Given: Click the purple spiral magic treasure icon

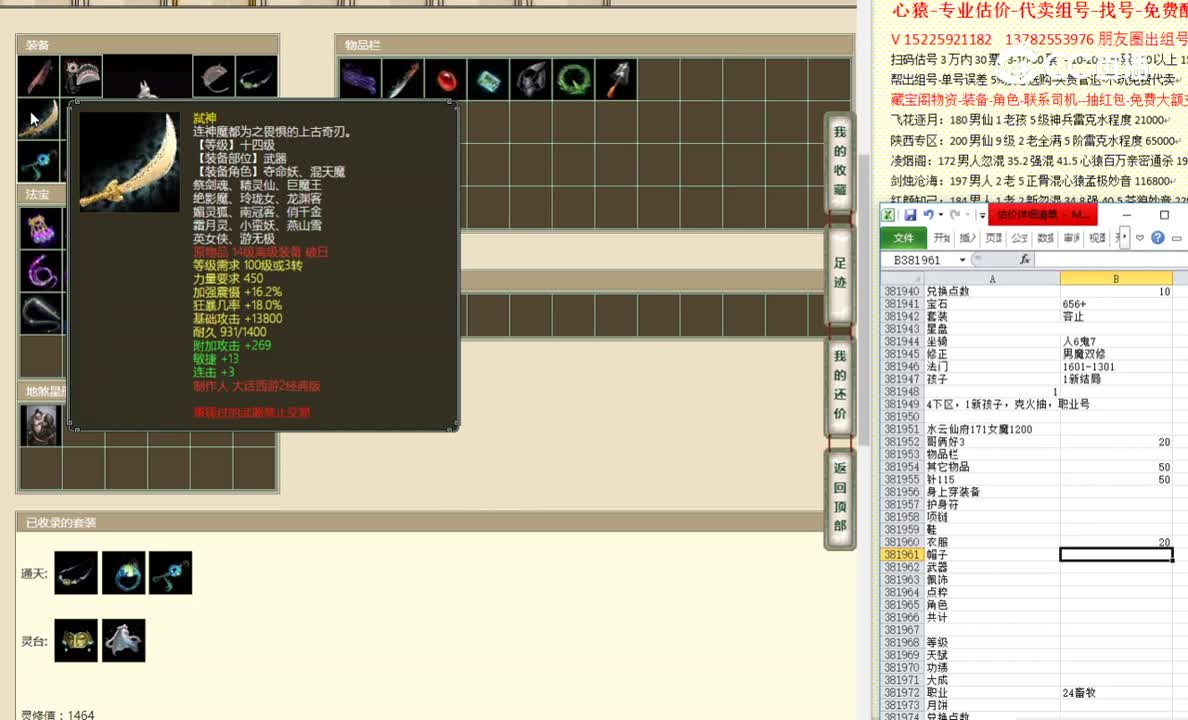Looking at the screenshot, I should pyautogui.click(x=41, y=271).
